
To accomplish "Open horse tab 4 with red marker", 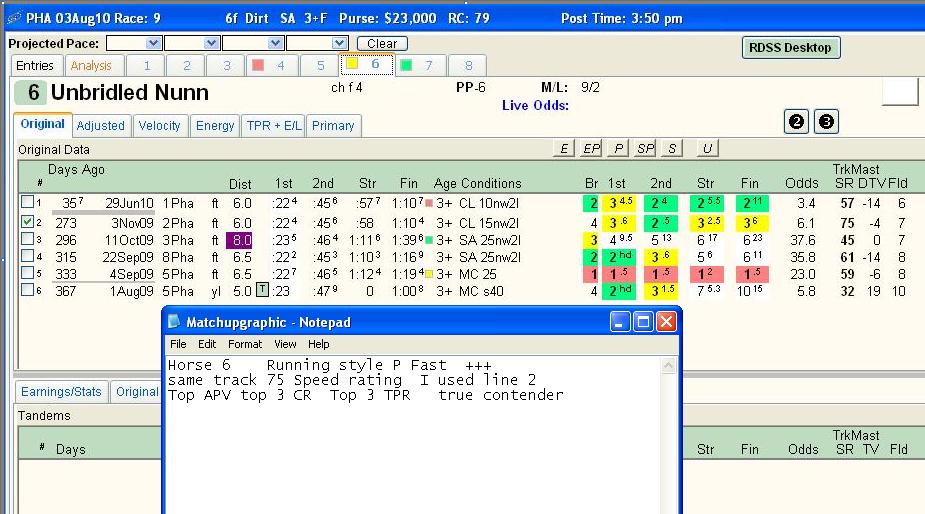I will point(272,66).
